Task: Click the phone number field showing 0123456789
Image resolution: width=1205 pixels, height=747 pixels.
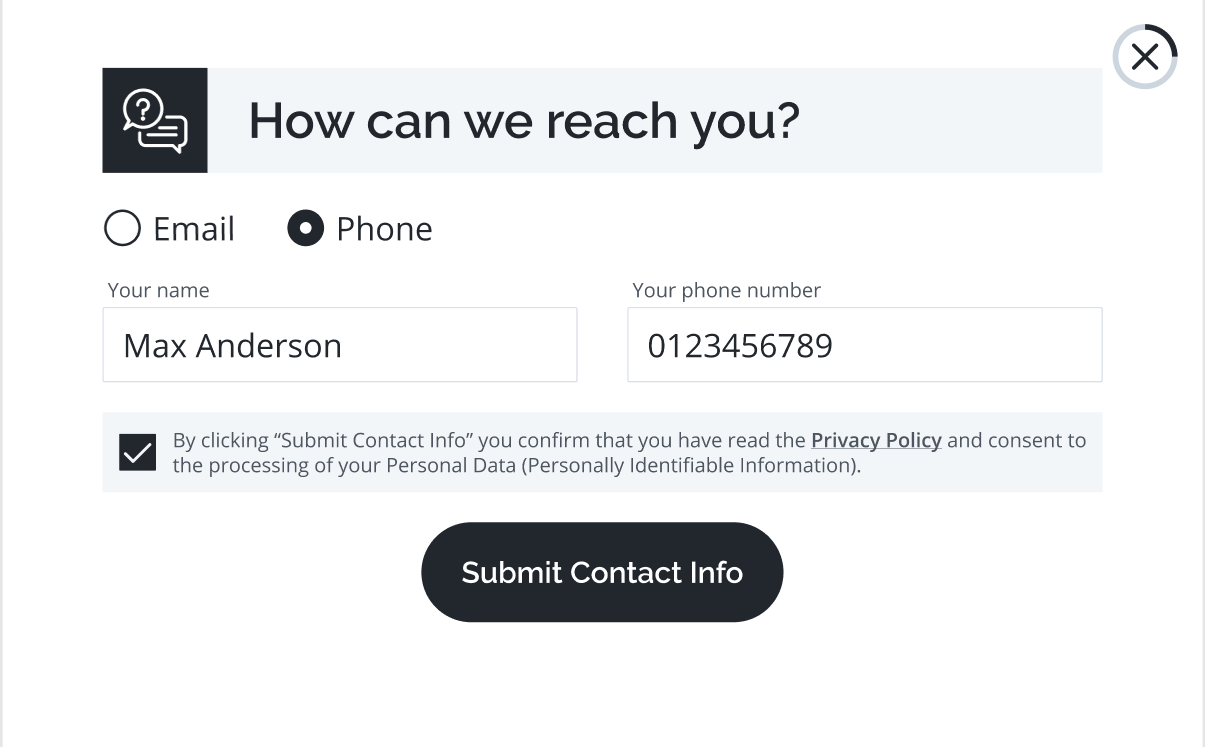Action: pos(864,344)
